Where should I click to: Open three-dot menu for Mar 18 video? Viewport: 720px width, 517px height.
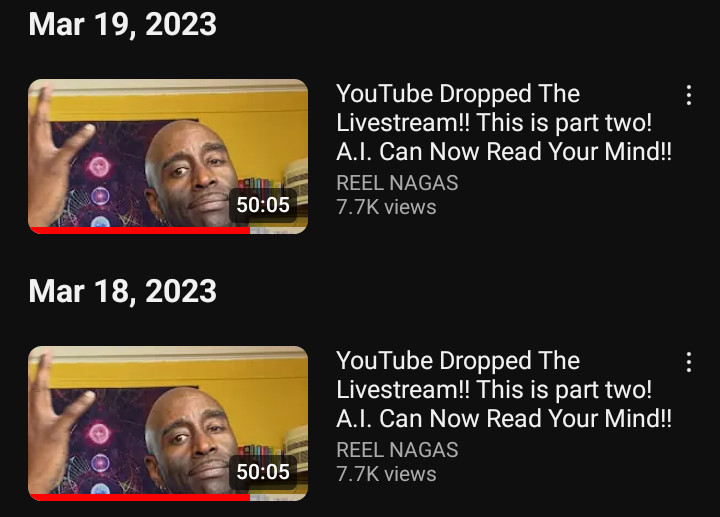click(x=688, y=362)
